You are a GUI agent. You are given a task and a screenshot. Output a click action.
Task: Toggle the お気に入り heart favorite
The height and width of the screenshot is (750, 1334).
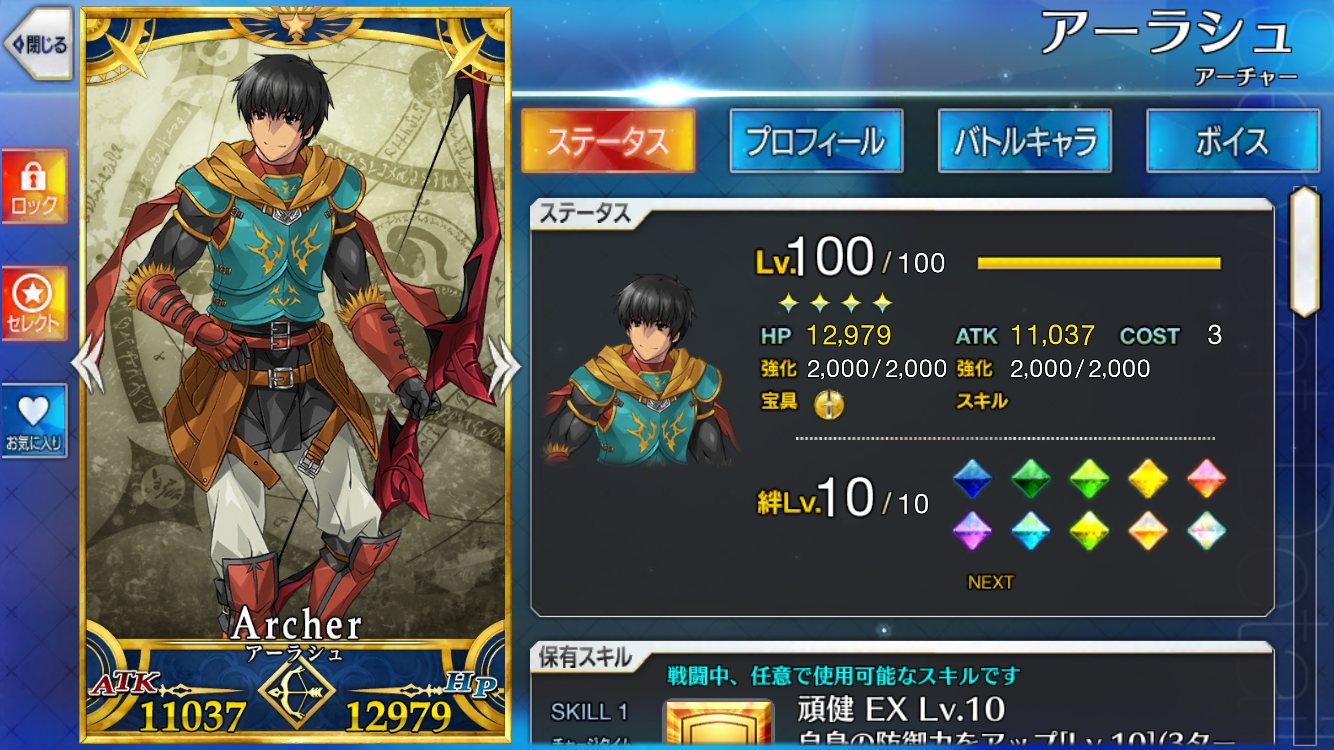pyautogui.click(x=35, y=421)
